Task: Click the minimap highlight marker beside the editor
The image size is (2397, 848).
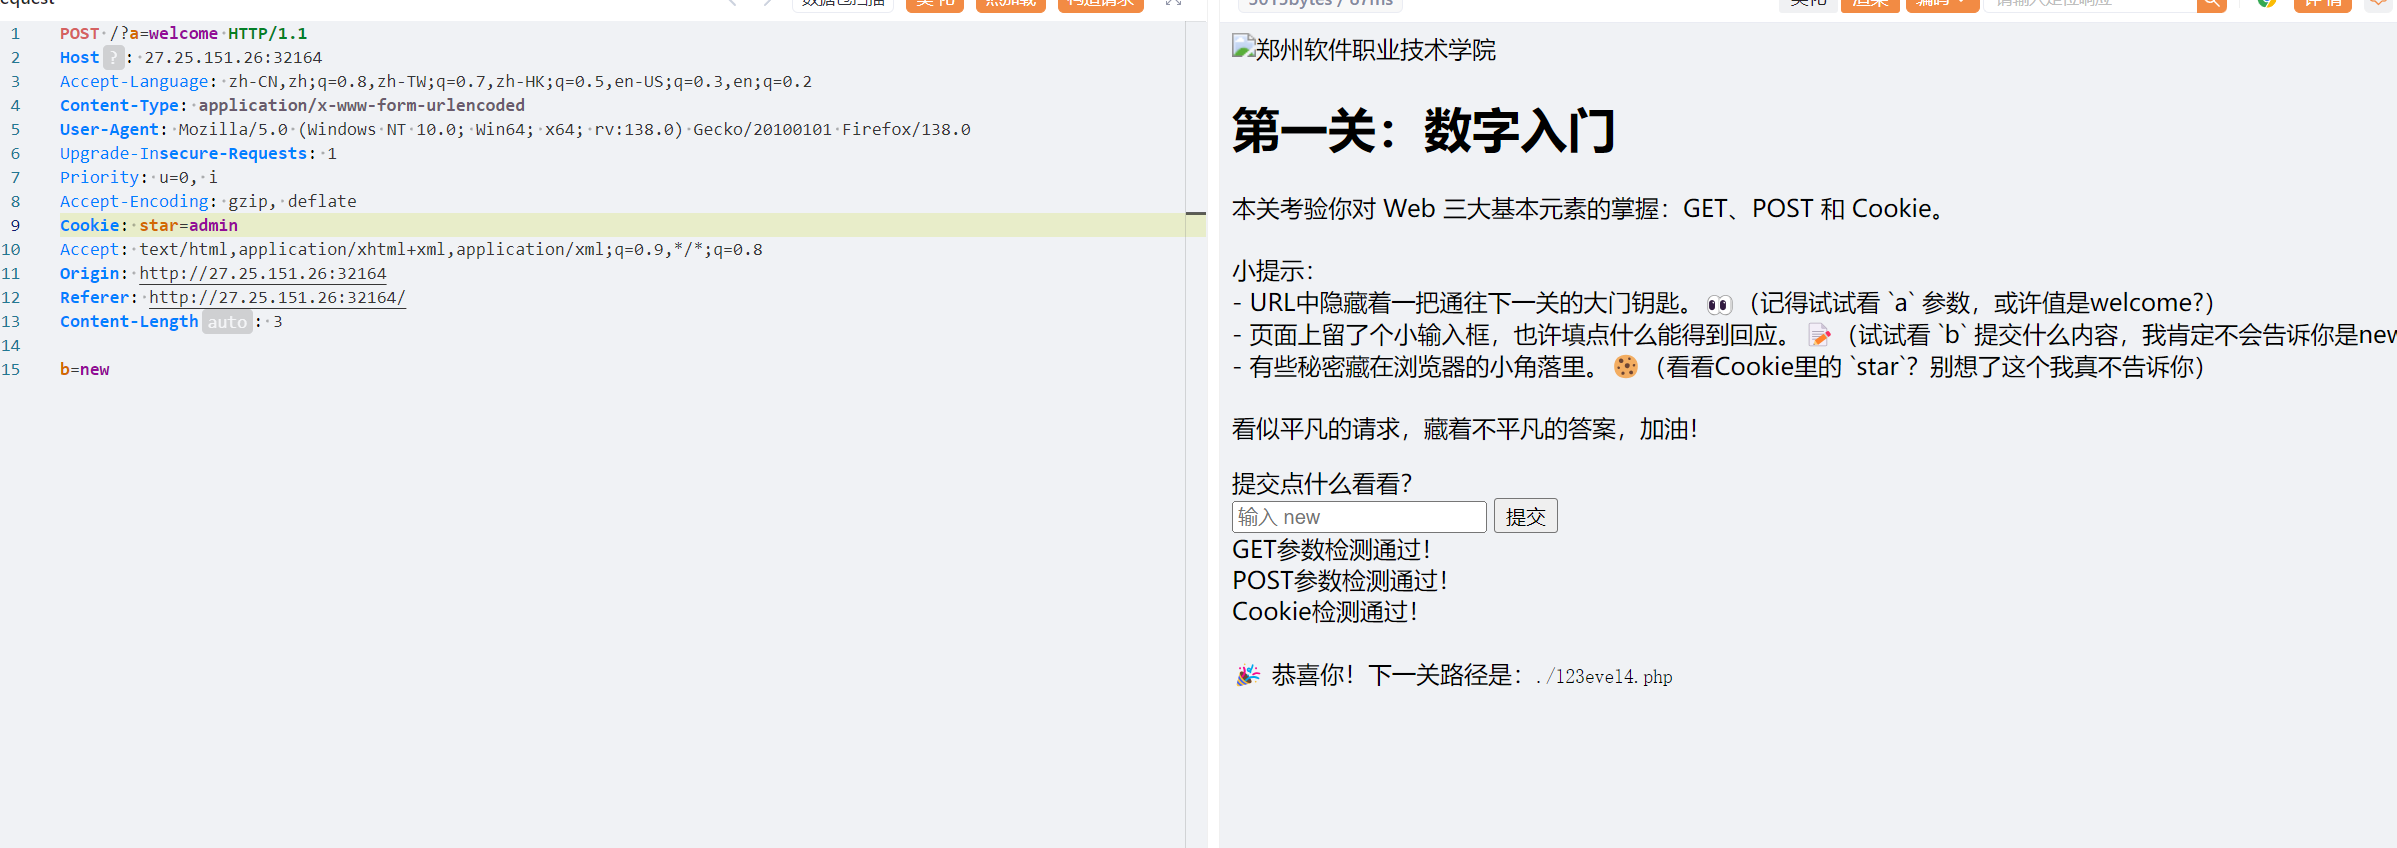Action: click(1196, 213)
